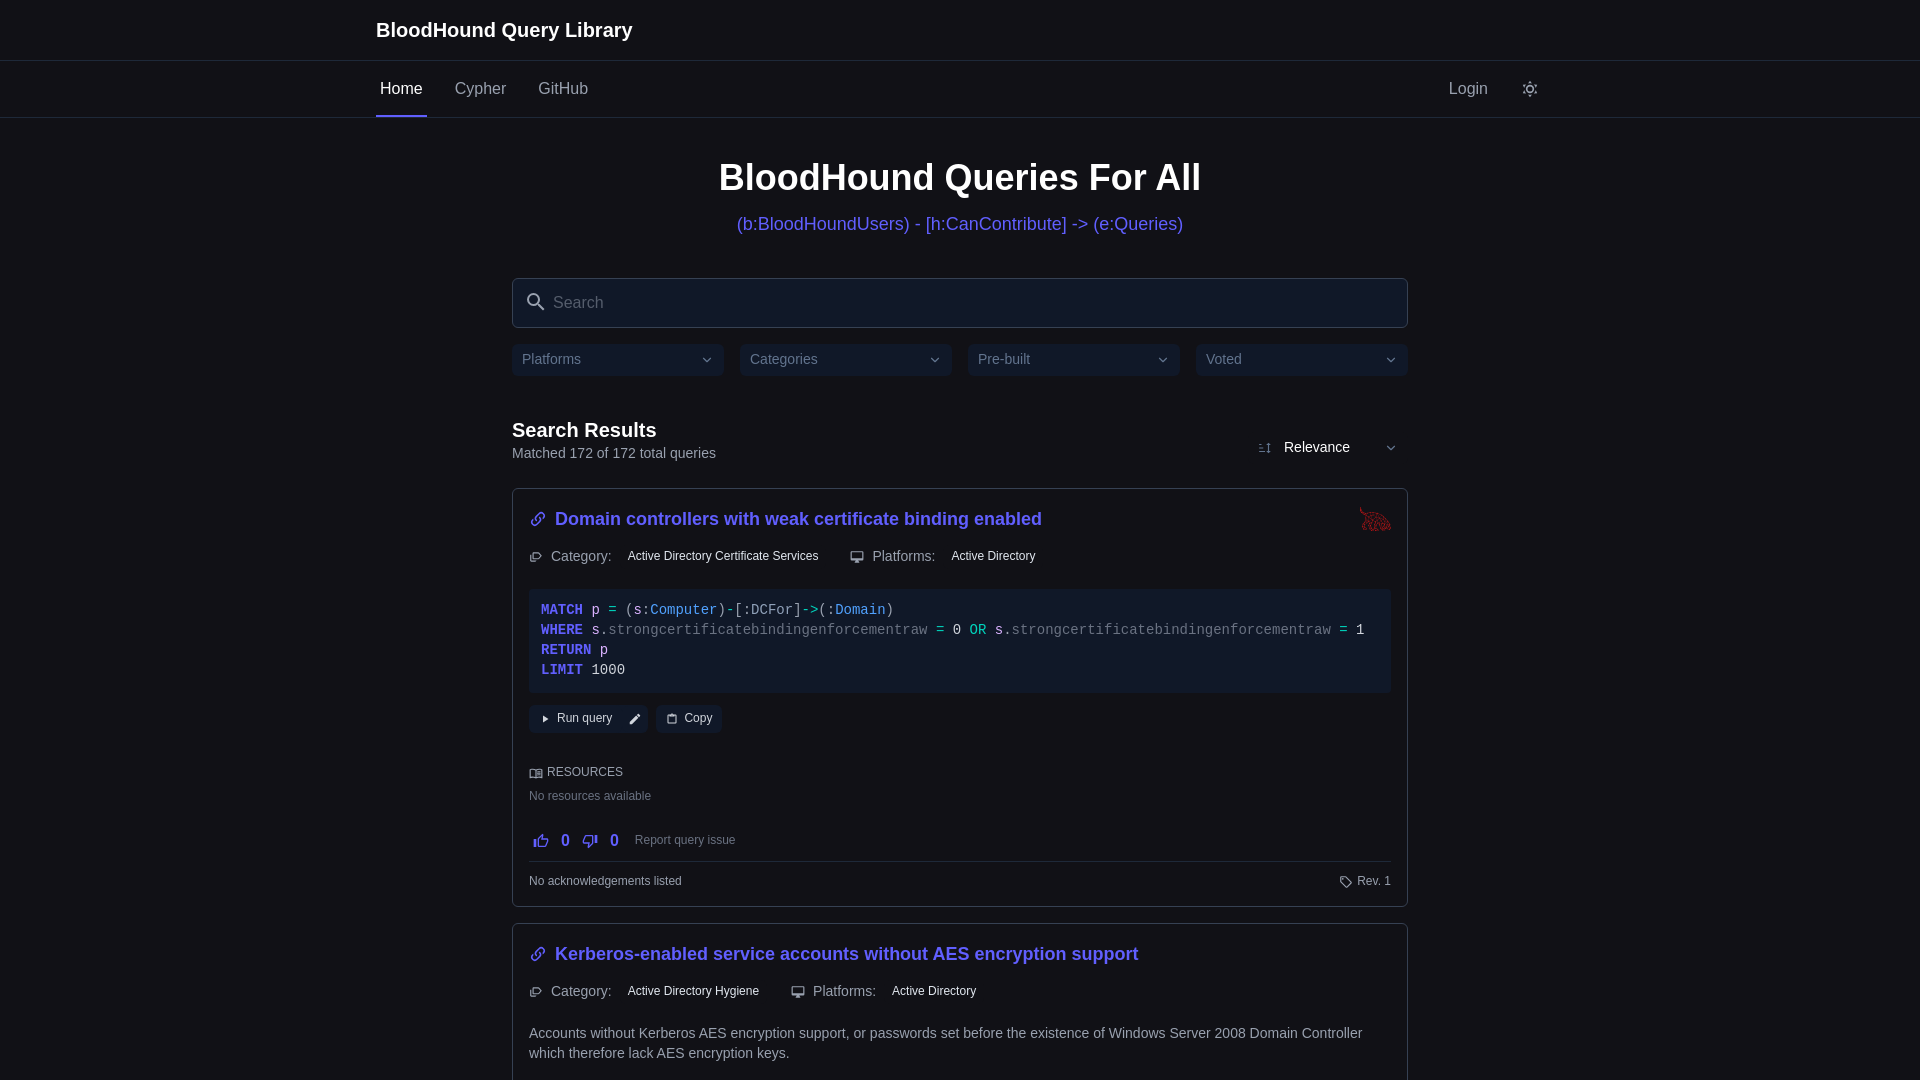Click 'Matched 172 of 172 total queries'
This screenshot has height=1080, width=1920.
(x=614, y=453)
